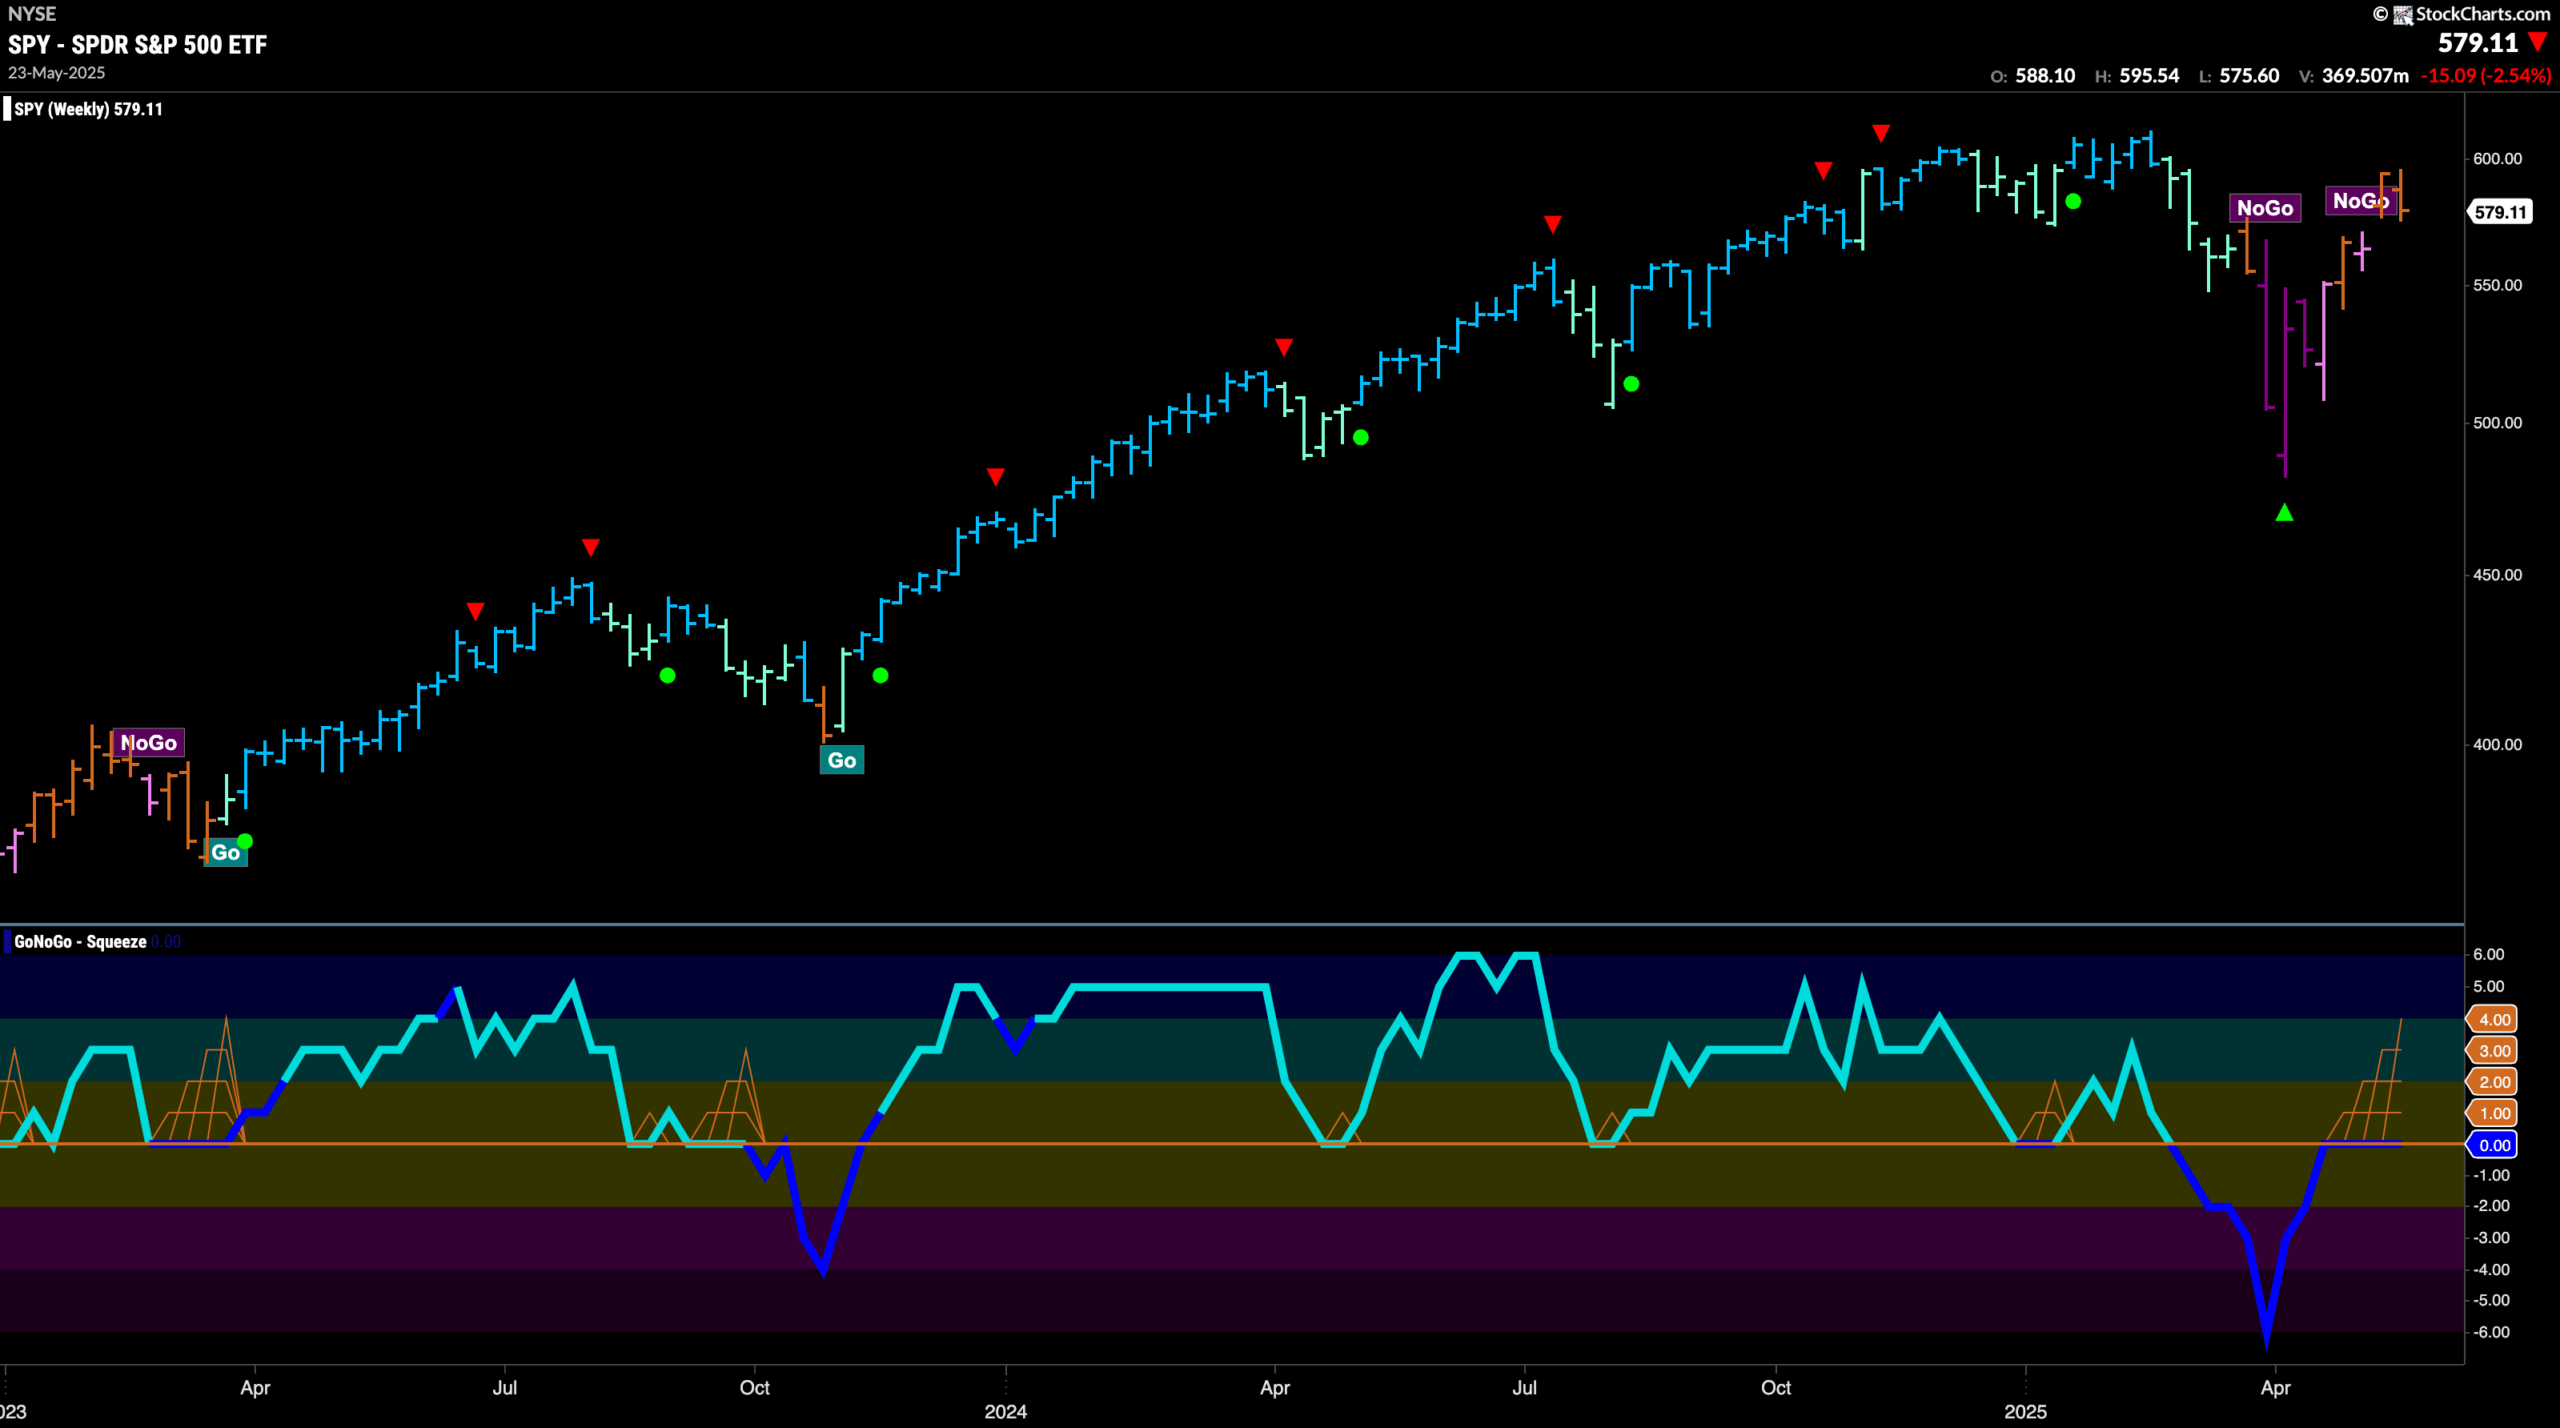Image resolution: width=2560 pixels, height=1428 pixels.
Task: Click the Go label near late October 2023
Action: (x=842, y=761)
